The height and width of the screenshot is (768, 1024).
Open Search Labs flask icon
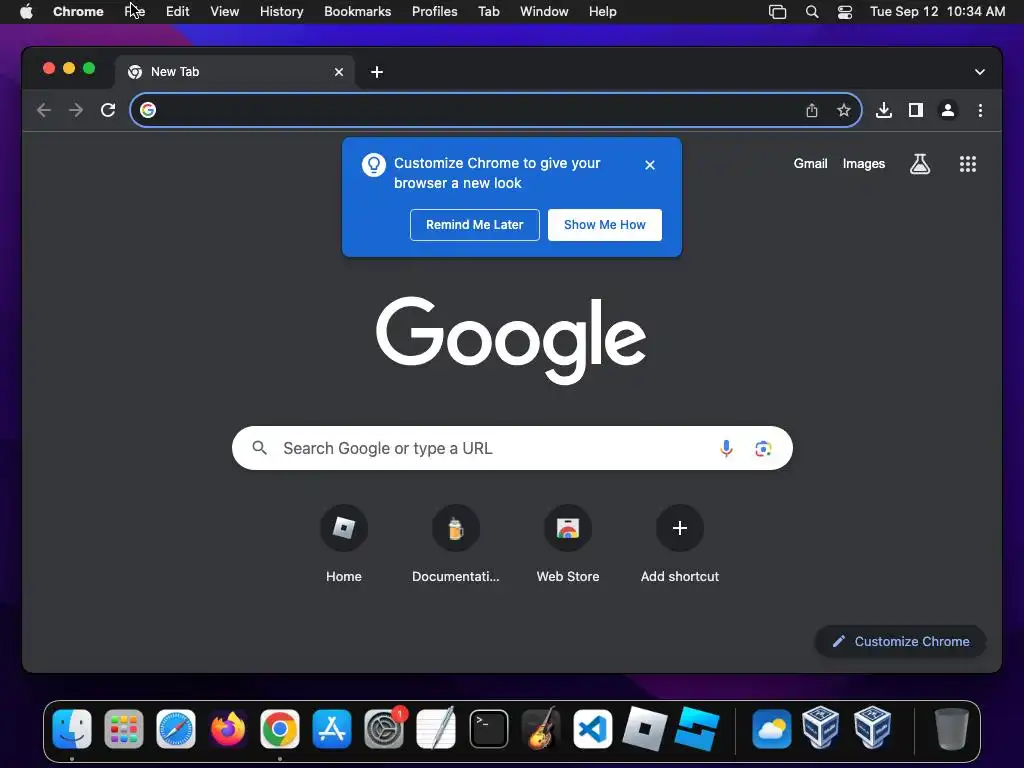click(920, 164)
